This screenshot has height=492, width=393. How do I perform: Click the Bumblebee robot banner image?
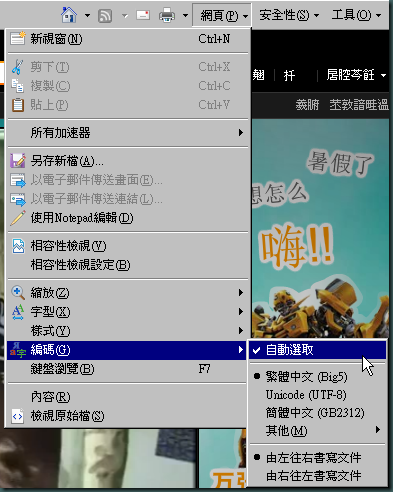(x=320, y=228)
